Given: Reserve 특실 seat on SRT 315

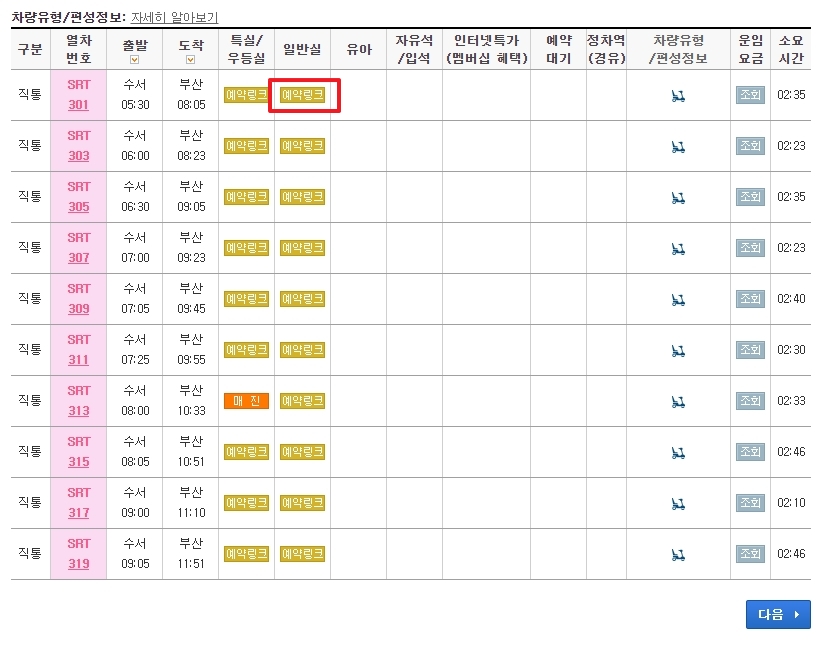Looking at the screenshot, I should click(x=246, y=452).
